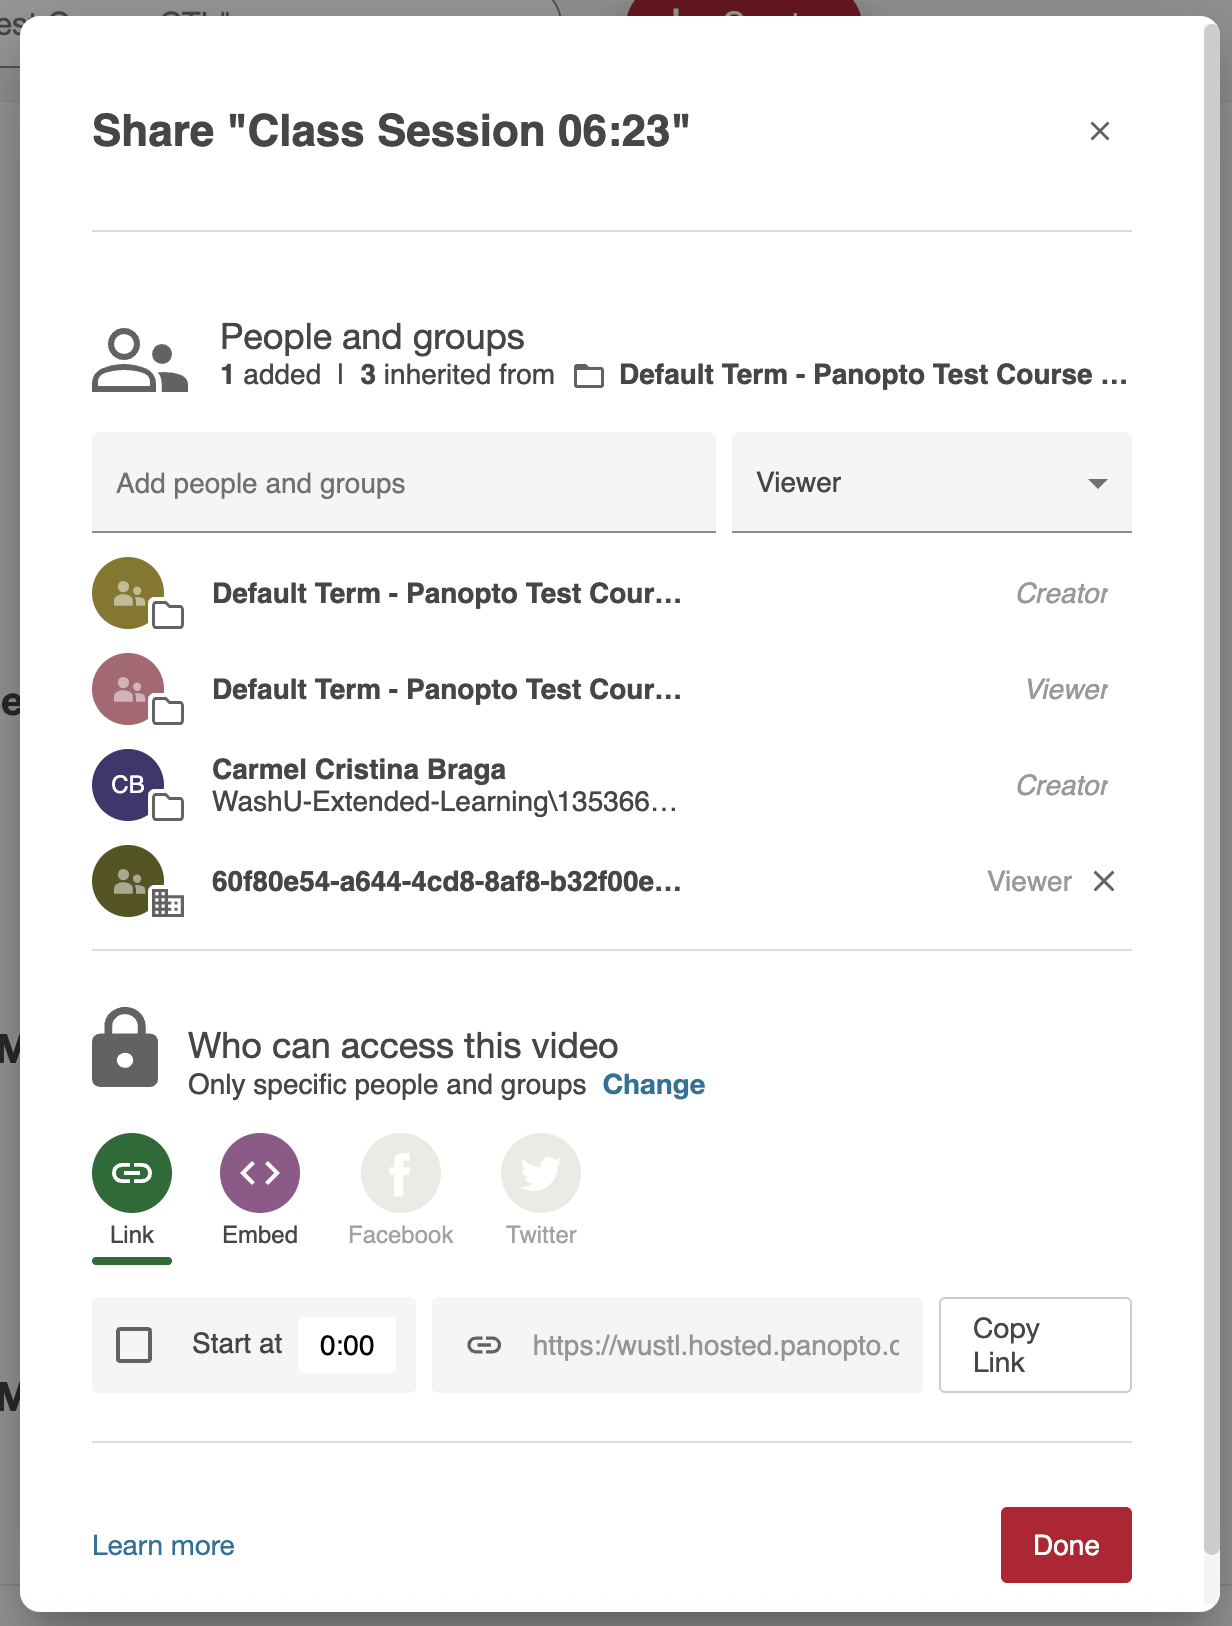The width and height of the screenshot is (1232, 1626).
Task: Click the green Link share icon
Action: pyautogui.click(x=132, y=1173)
